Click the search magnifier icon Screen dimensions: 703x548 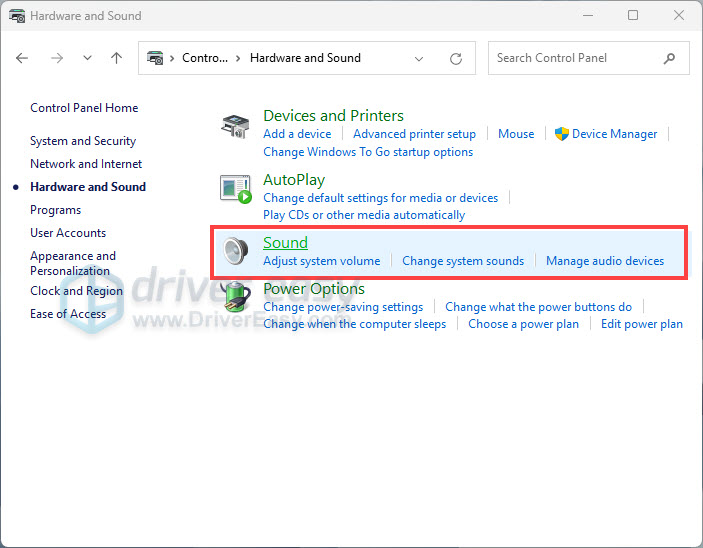coord(669,58)
